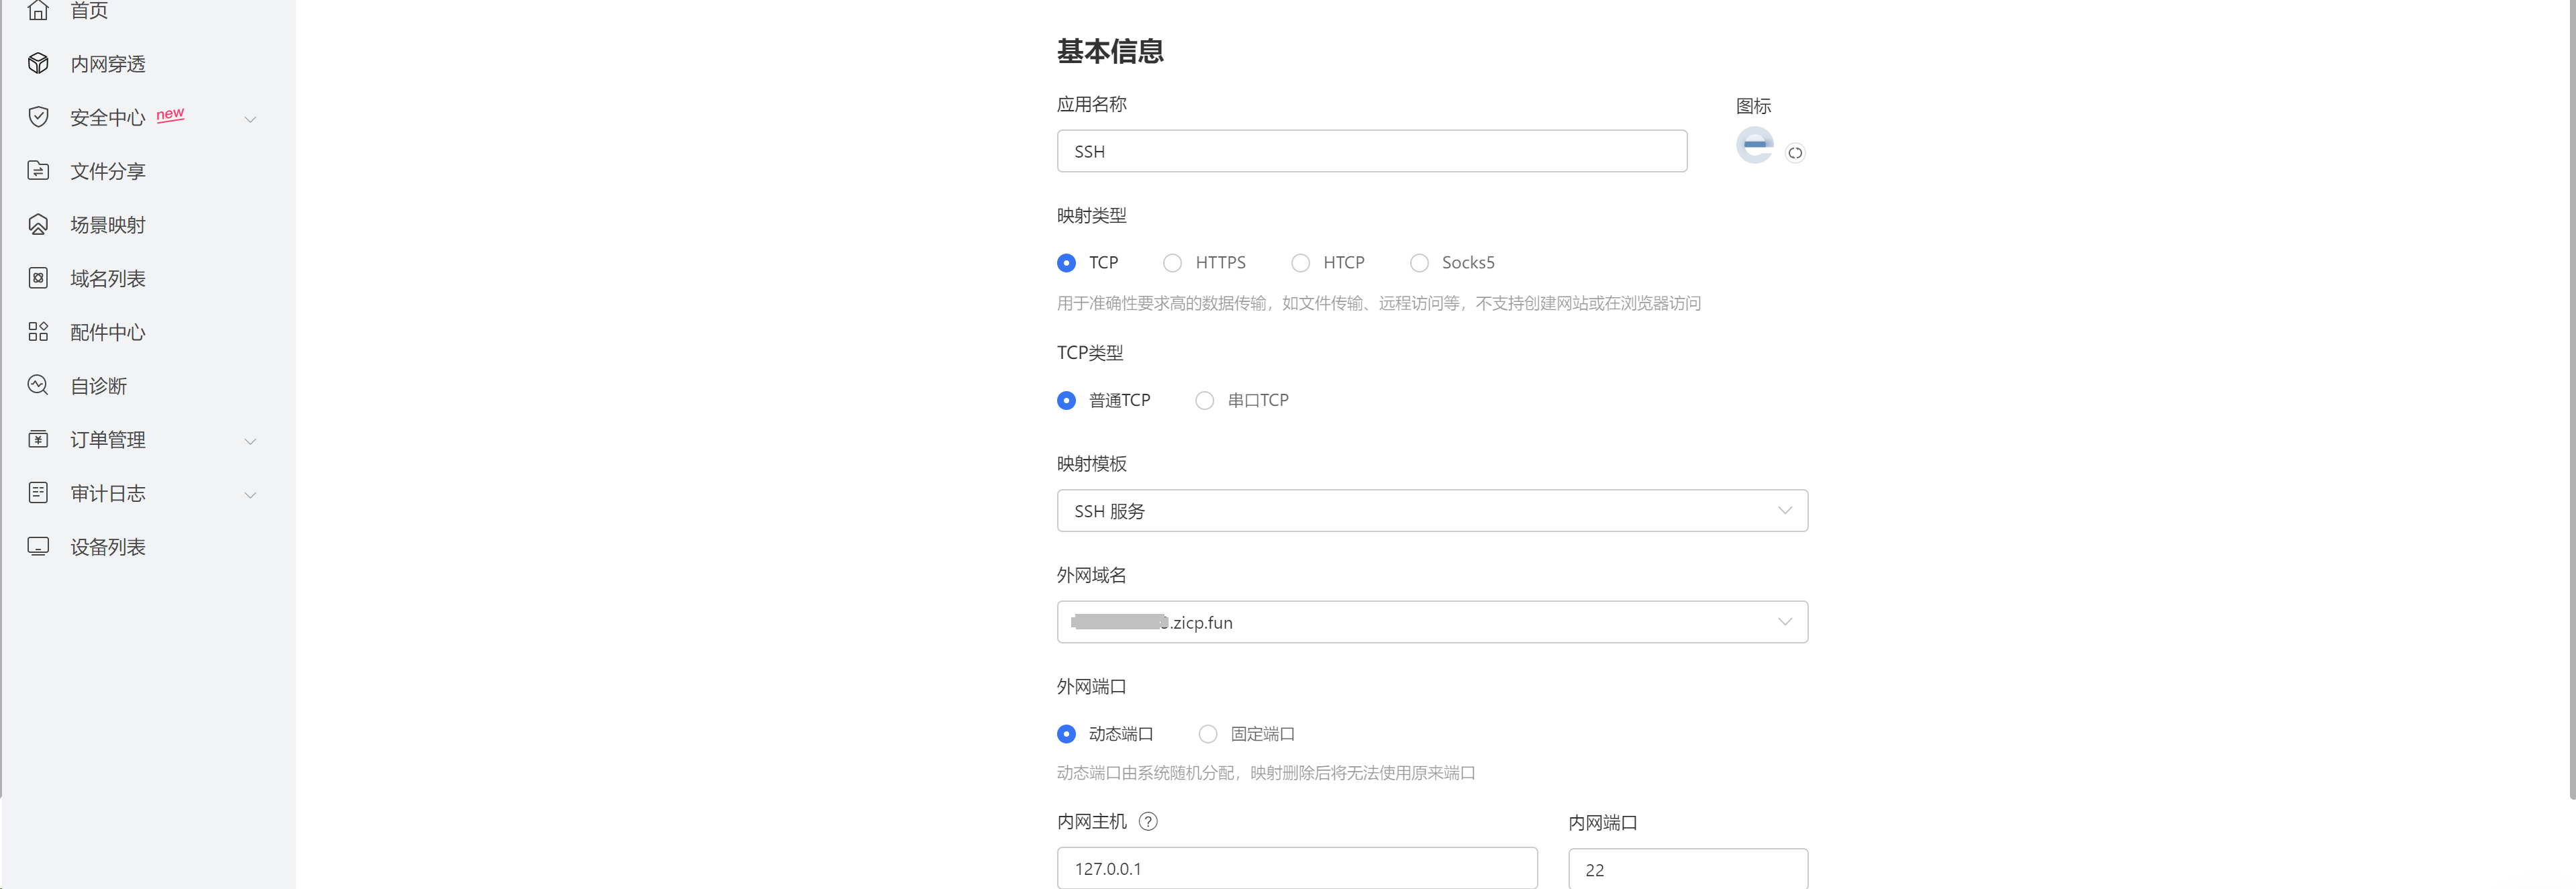Click the 内网主机 field with 127.0.0.1
This screenshot has width=2576, height=889.
pos(1296,868)
